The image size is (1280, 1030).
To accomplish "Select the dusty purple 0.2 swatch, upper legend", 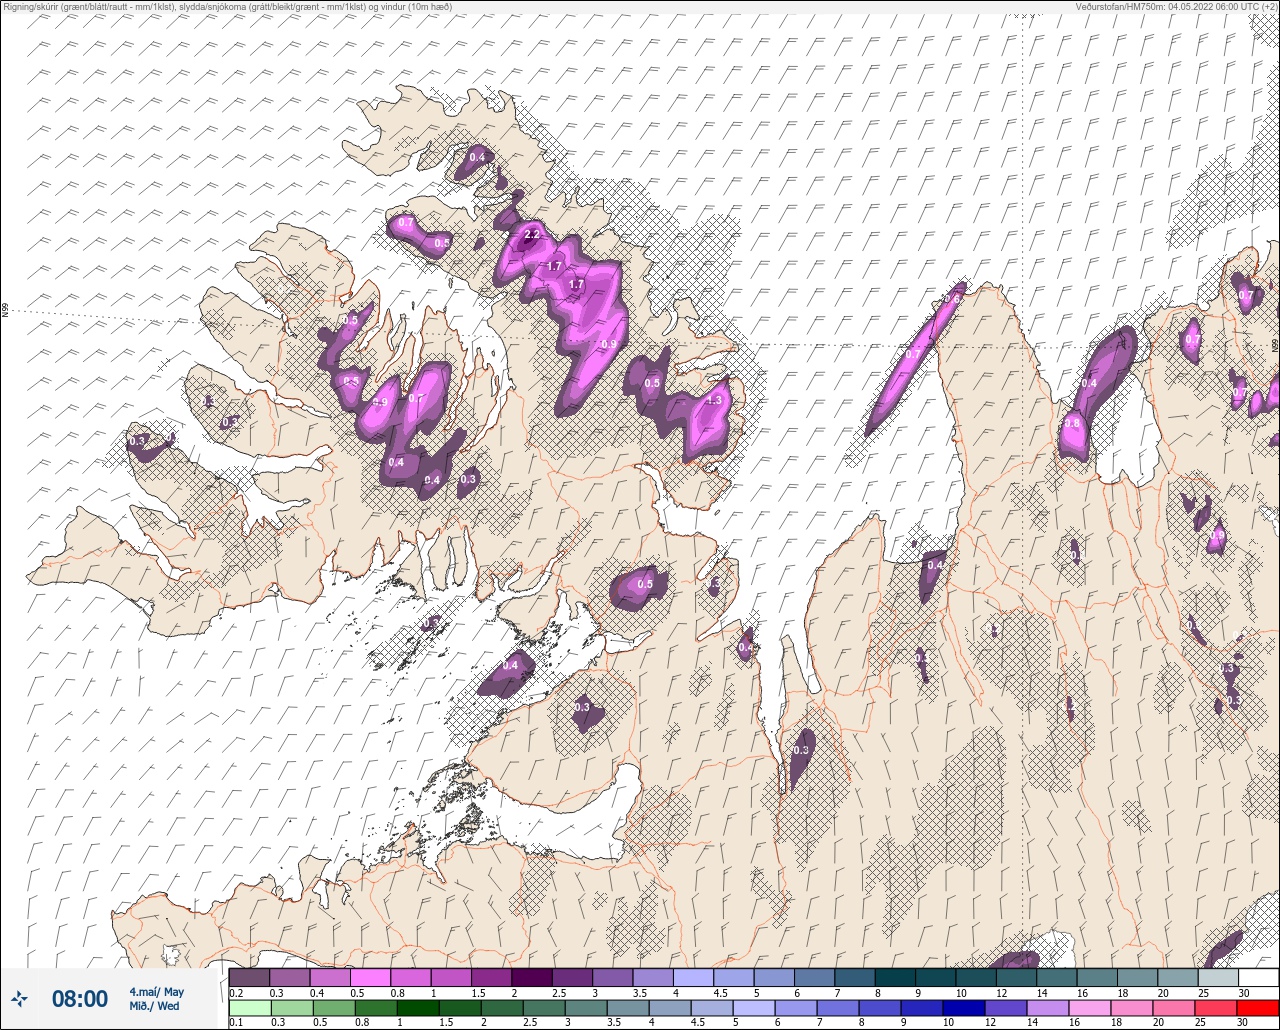I will 249,977.
